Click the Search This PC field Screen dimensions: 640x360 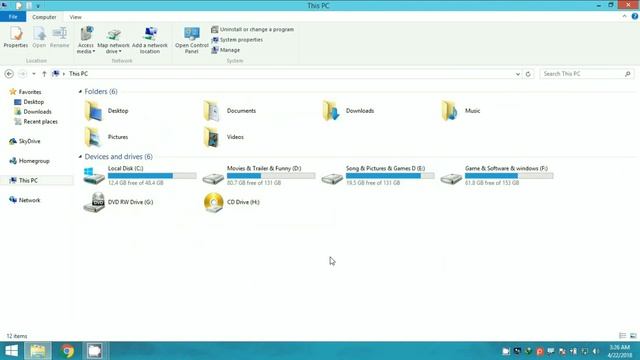[587, 74]
